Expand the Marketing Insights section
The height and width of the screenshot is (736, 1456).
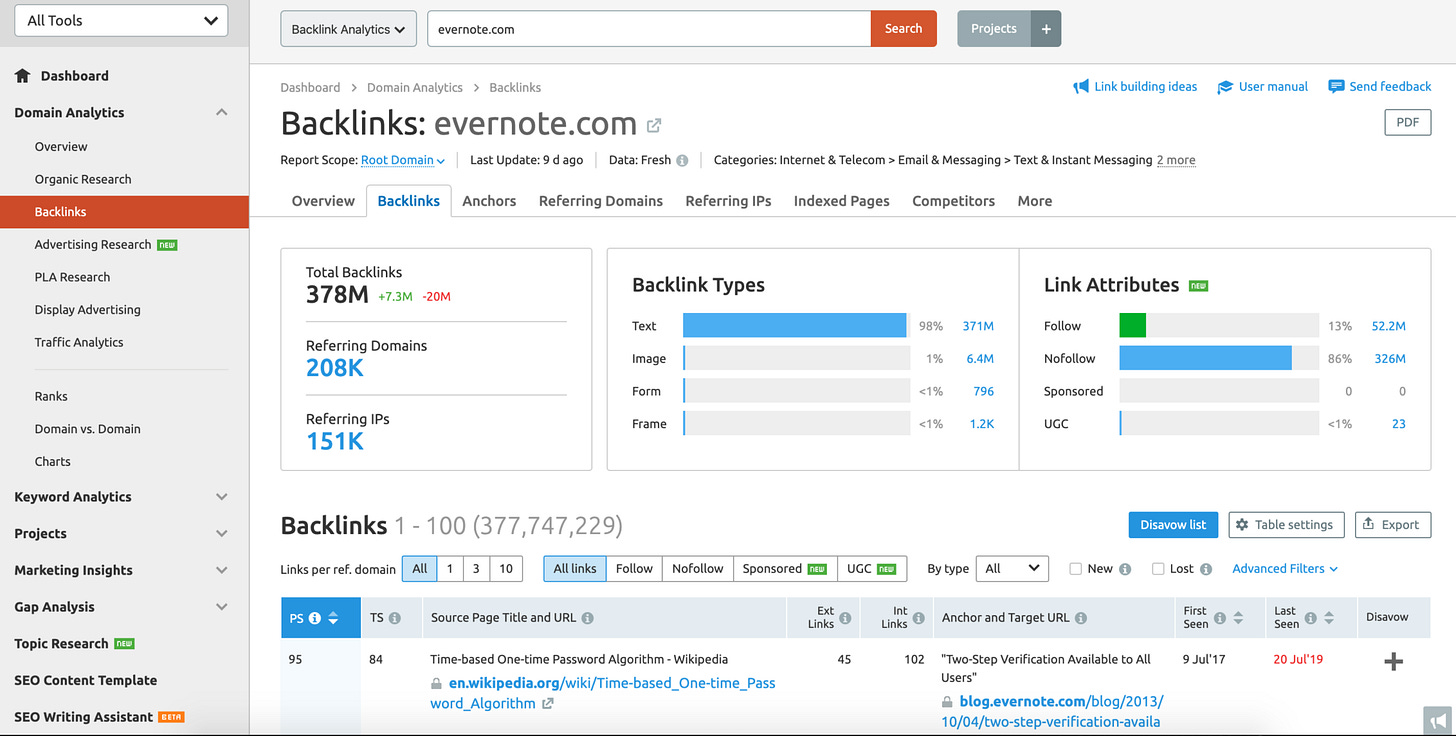[222, 570]
